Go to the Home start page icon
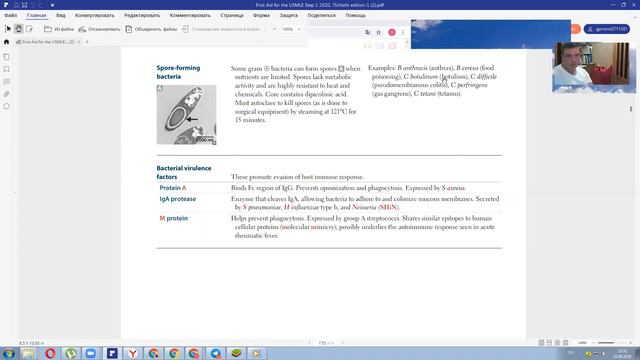Image resolution: width=640 pixels, height=360 pixels. point(6,42)
